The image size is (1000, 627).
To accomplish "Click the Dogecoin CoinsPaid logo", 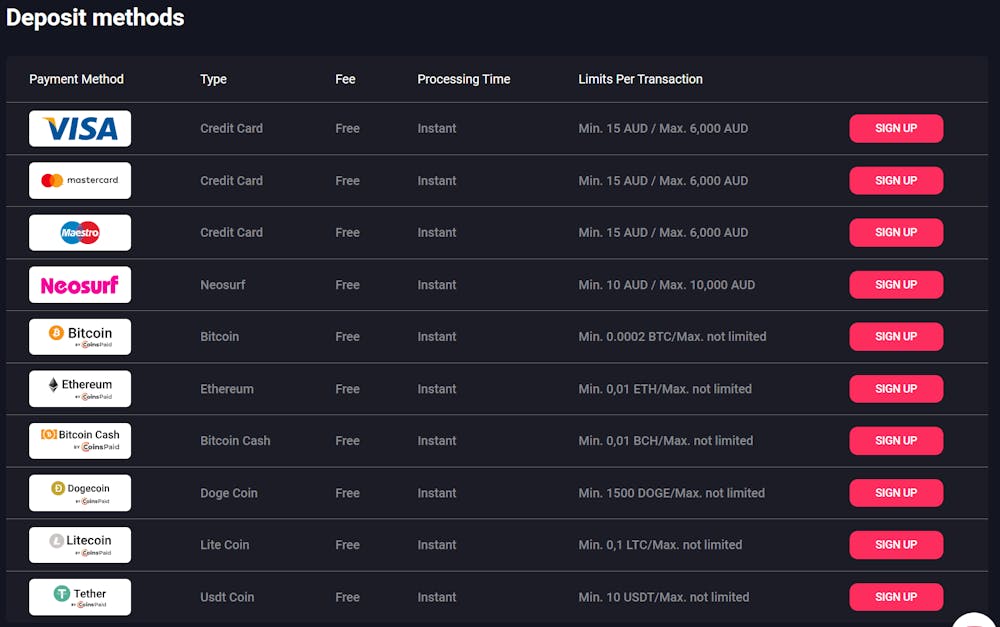I will point(80,493).
